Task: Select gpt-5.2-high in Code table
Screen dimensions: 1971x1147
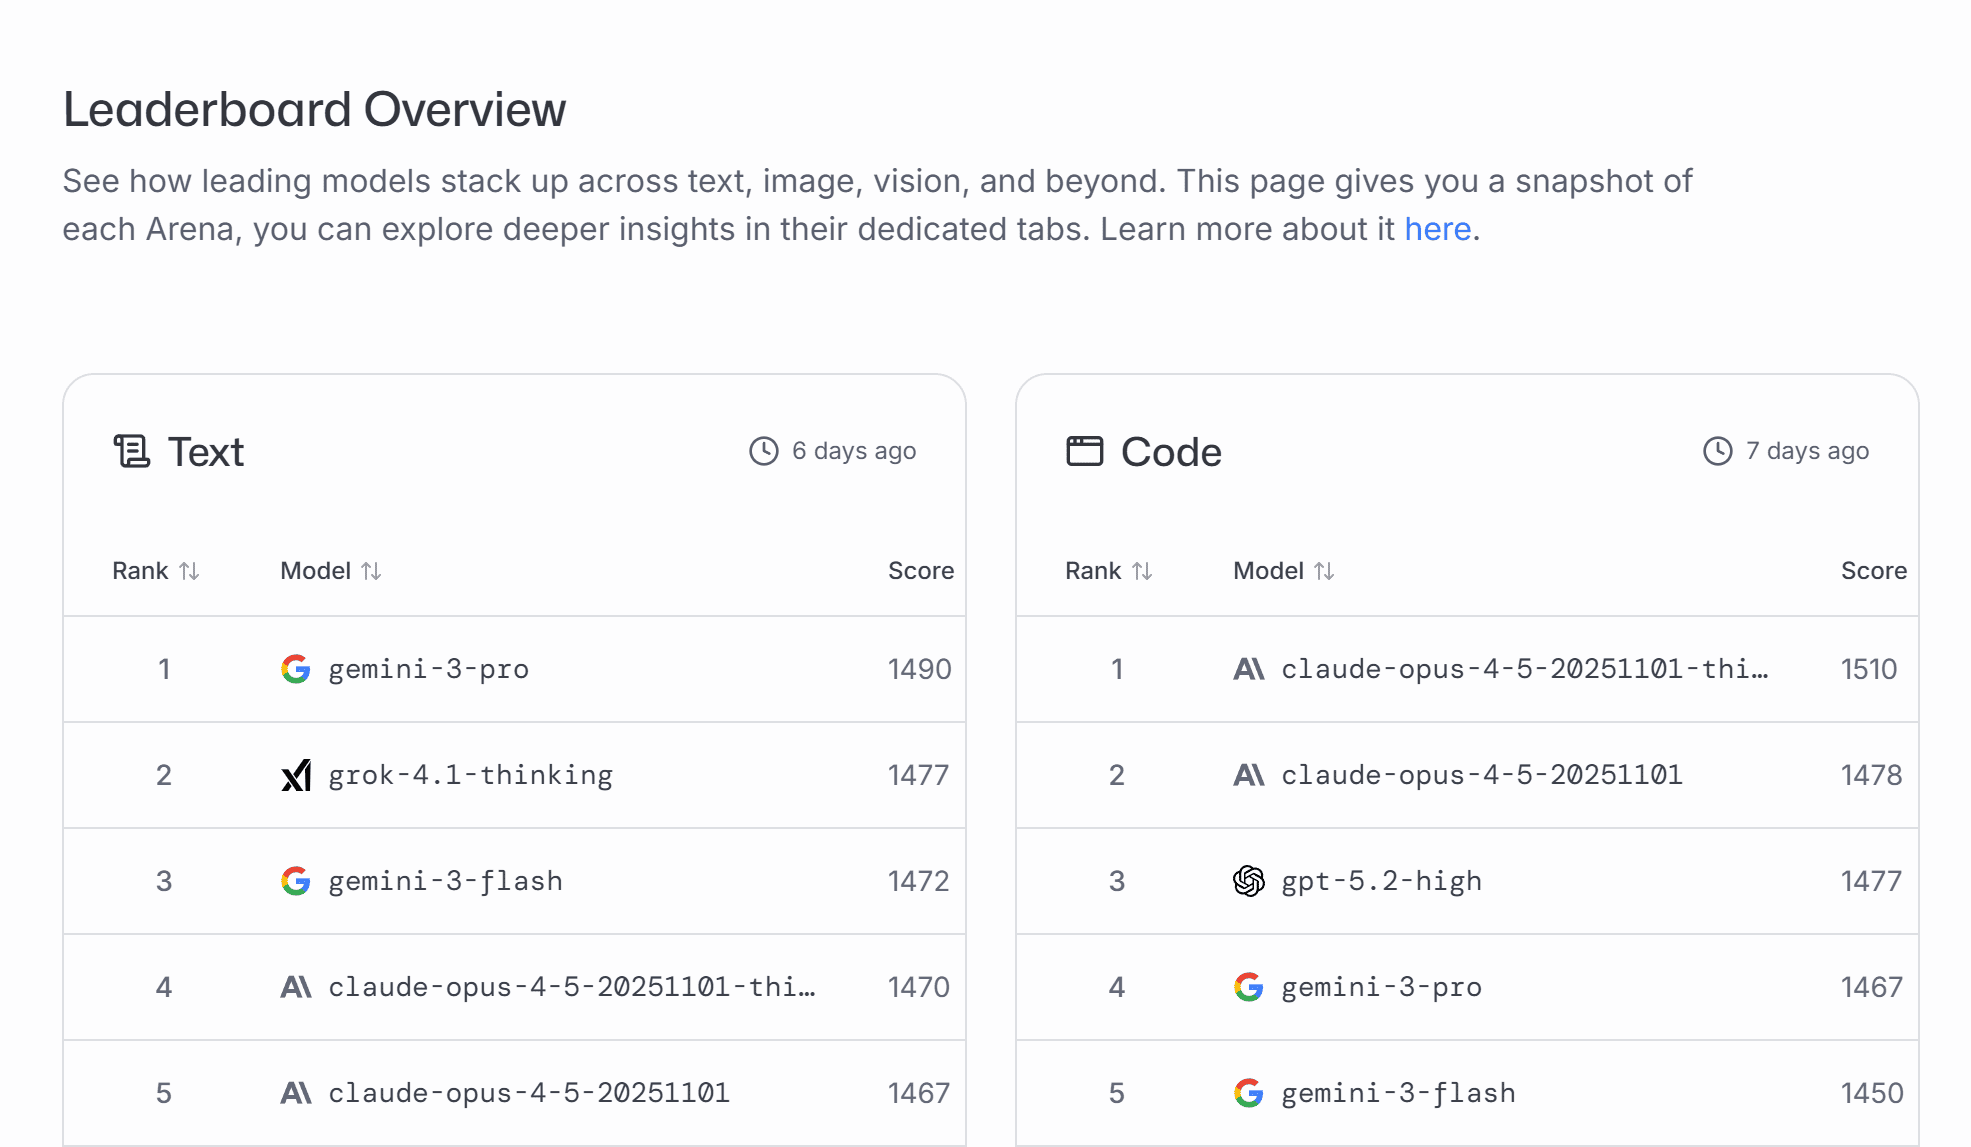Action: point(1381,881)
